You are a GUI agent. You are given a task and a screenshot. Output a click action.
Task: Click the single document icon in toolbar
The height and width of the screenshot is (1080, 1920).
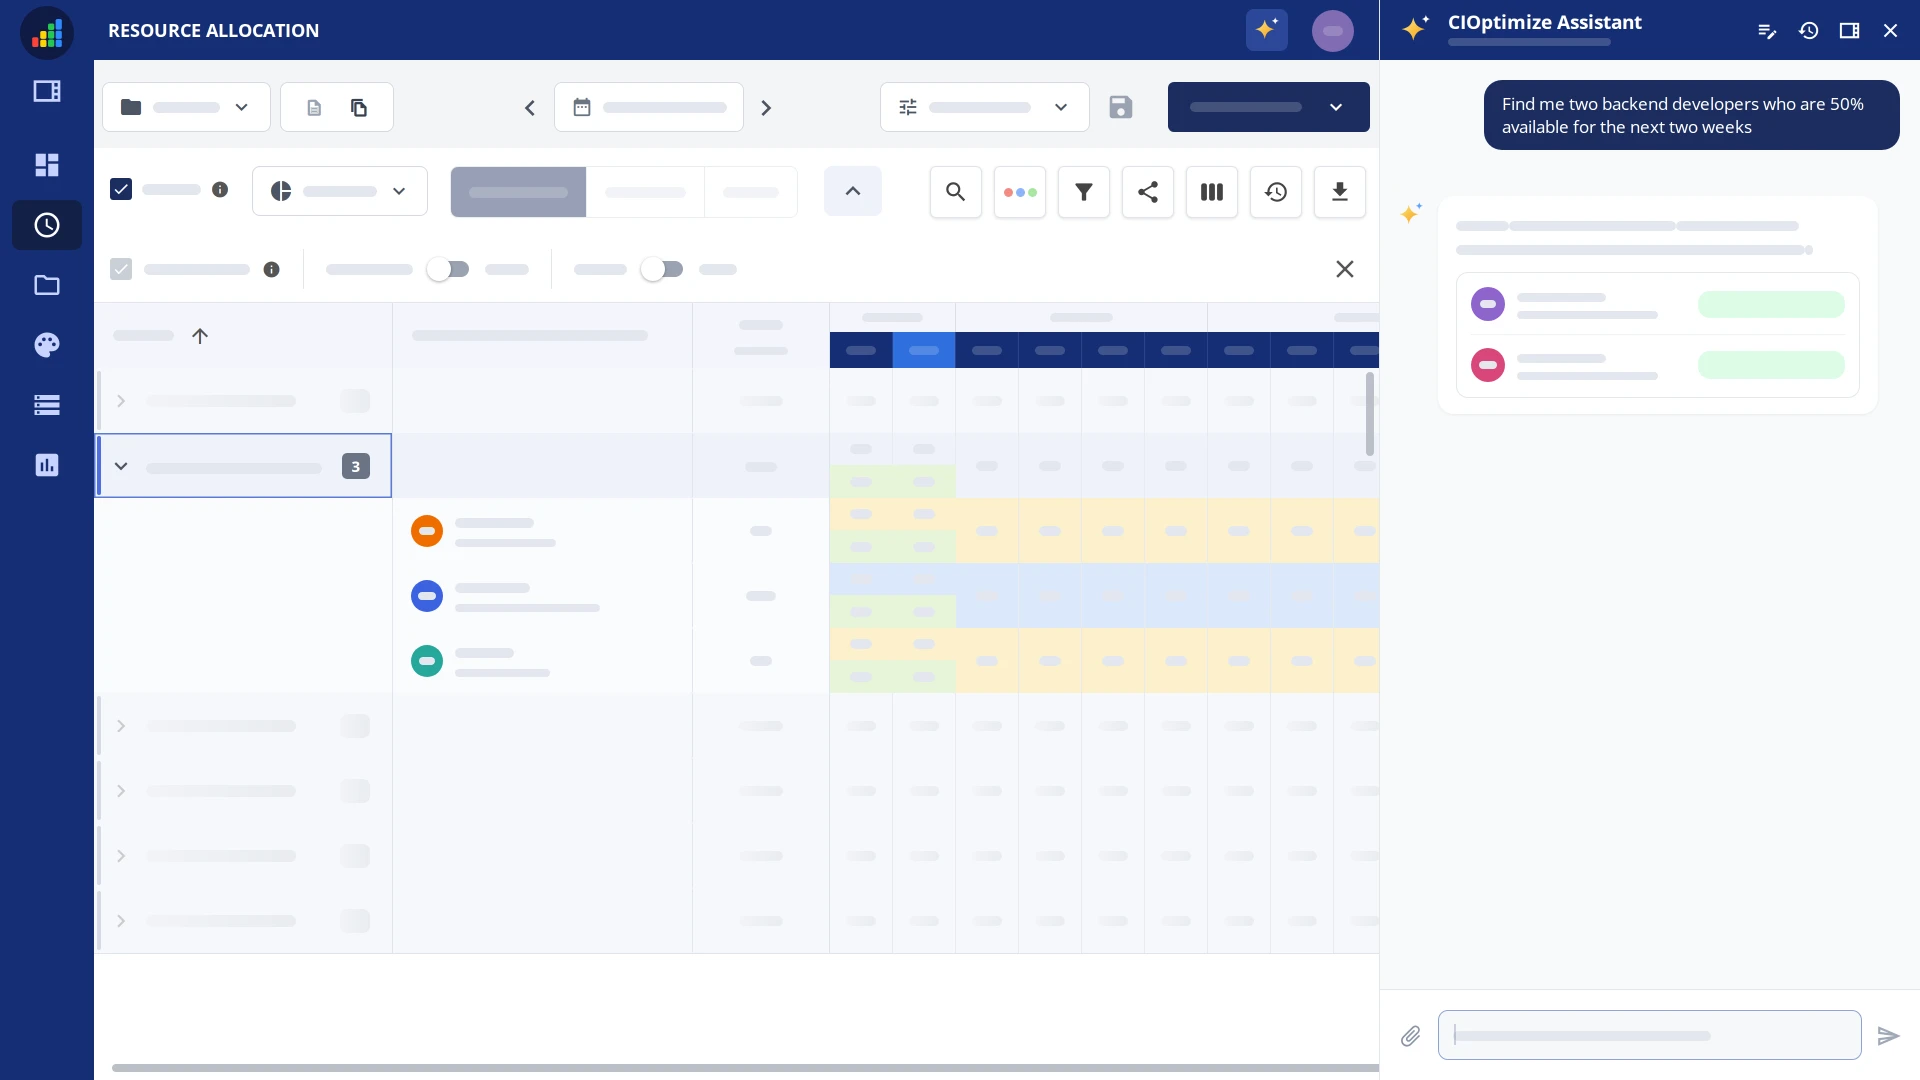tap(314, 107)
